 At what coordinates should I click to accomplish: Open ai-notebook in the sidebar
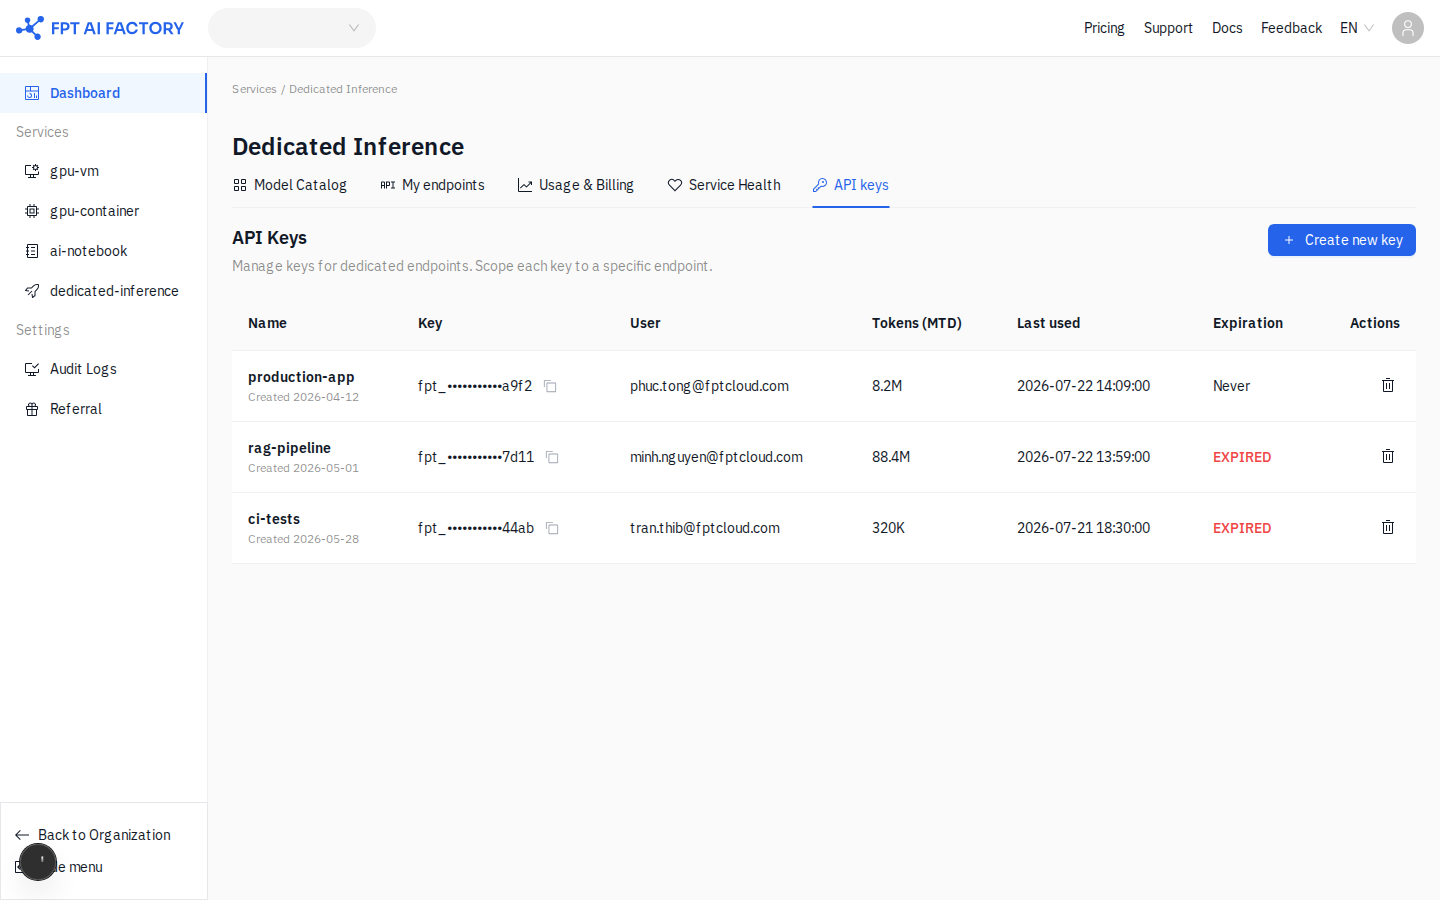103,251
